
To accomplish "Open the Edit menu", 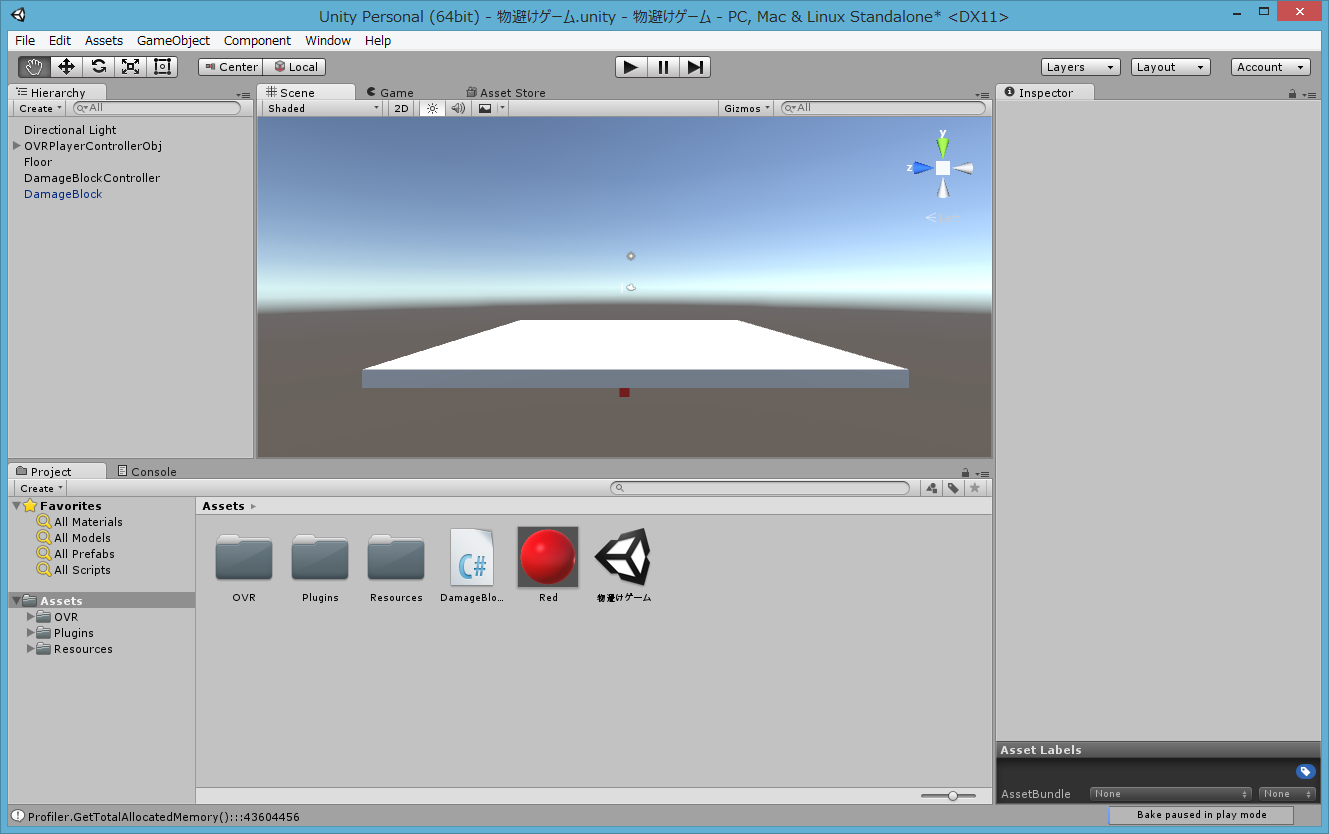I will 60,41.
